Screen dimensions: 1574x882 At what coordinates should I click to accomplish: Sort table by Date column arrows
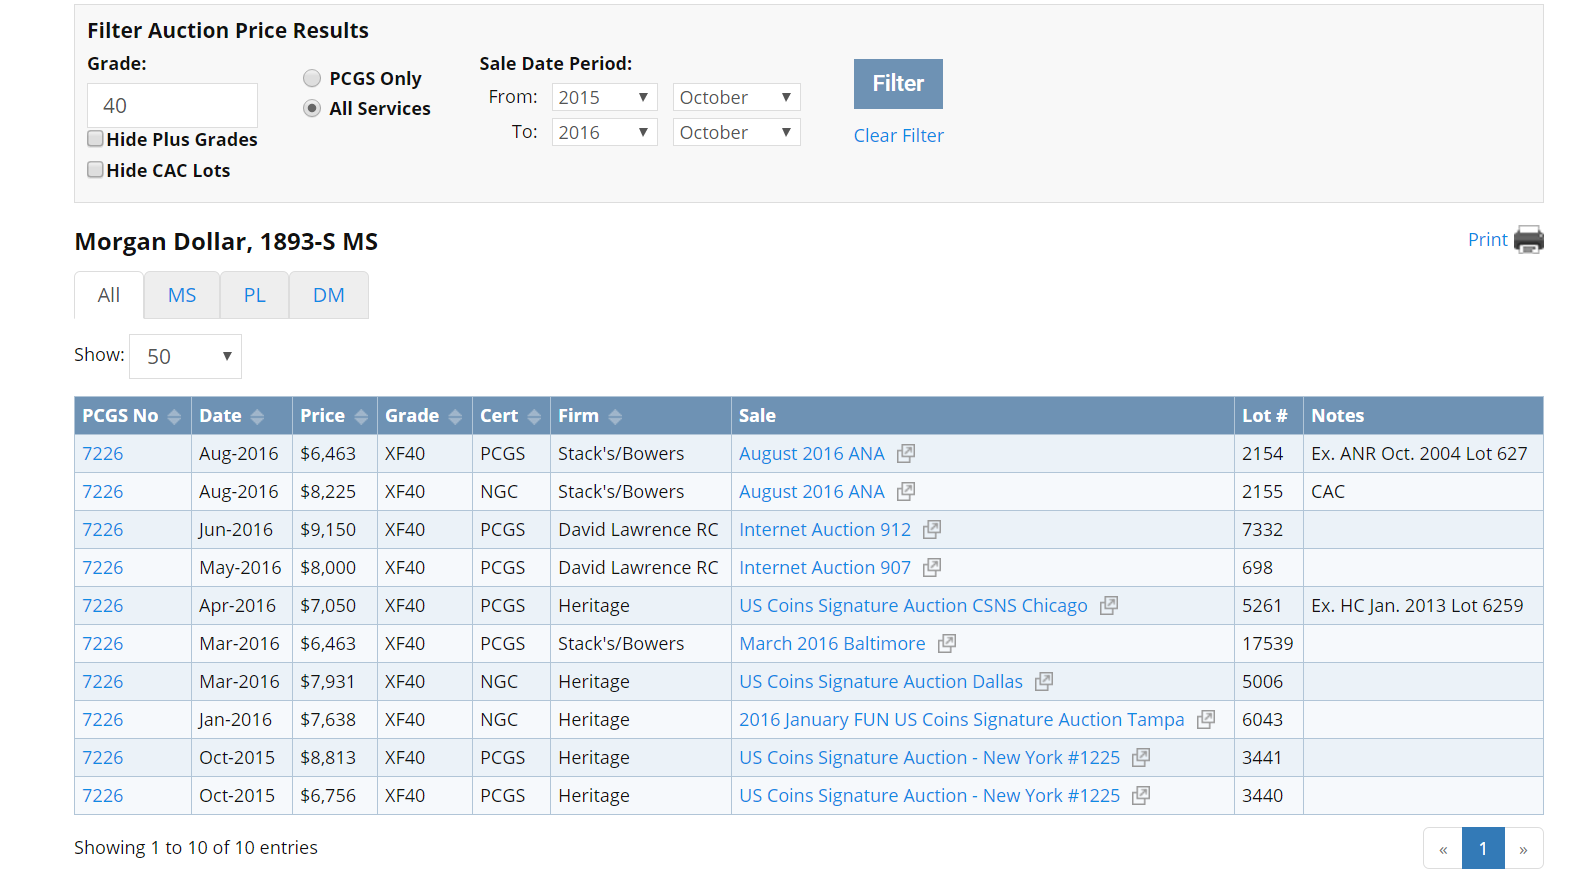[x=257, y=417]
